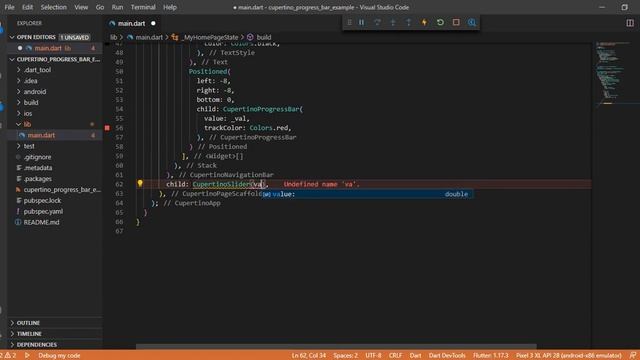Grab the debug toolbar drag handle
Image resolution: width=640 pixels, height=360 pixels.
click(x=349, y=22)
